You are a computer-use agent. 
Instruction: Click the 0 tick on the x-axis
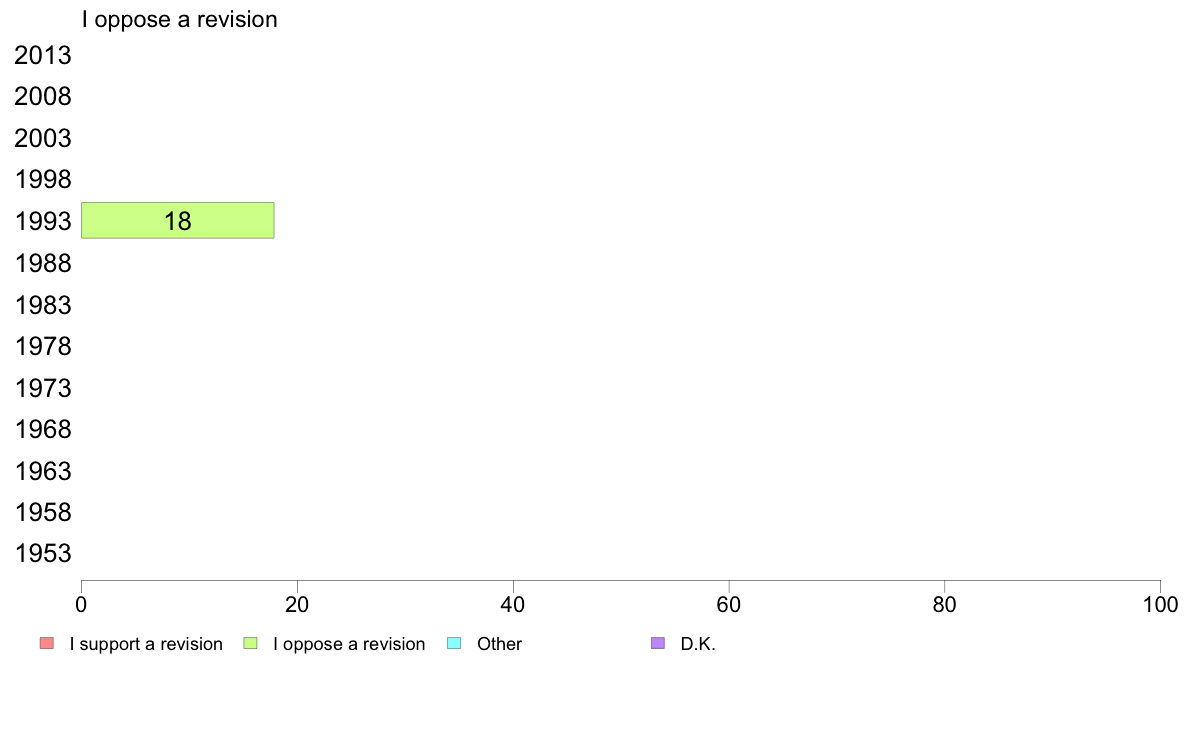pyautogui.click(x=81, y=604)
